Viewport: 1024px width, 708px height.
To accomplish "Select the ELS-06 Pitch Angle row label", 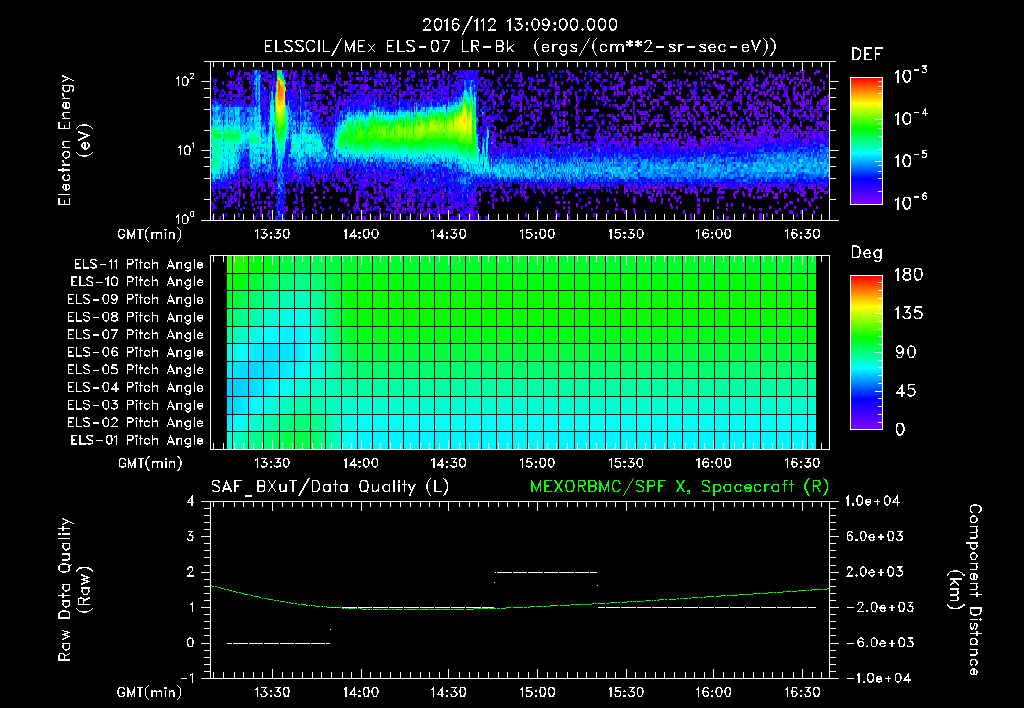I will coord(136,353).
